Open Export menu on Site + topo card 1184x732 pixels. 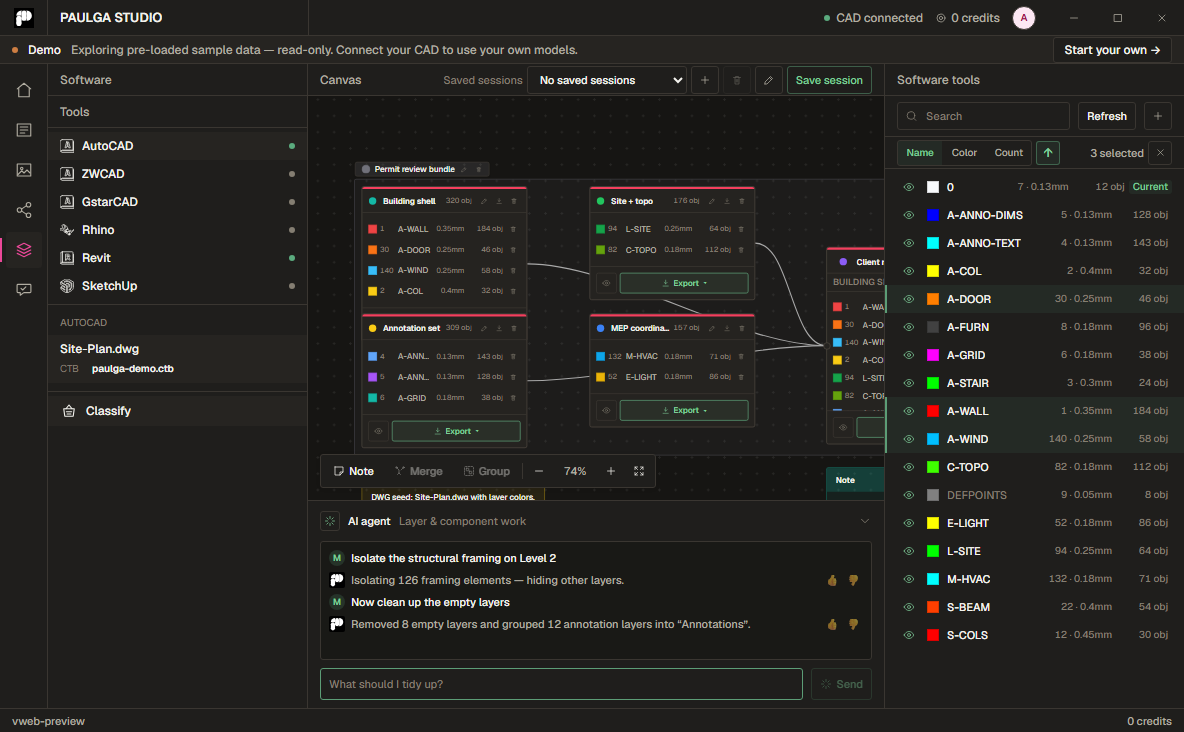click(x=684, y=283)
